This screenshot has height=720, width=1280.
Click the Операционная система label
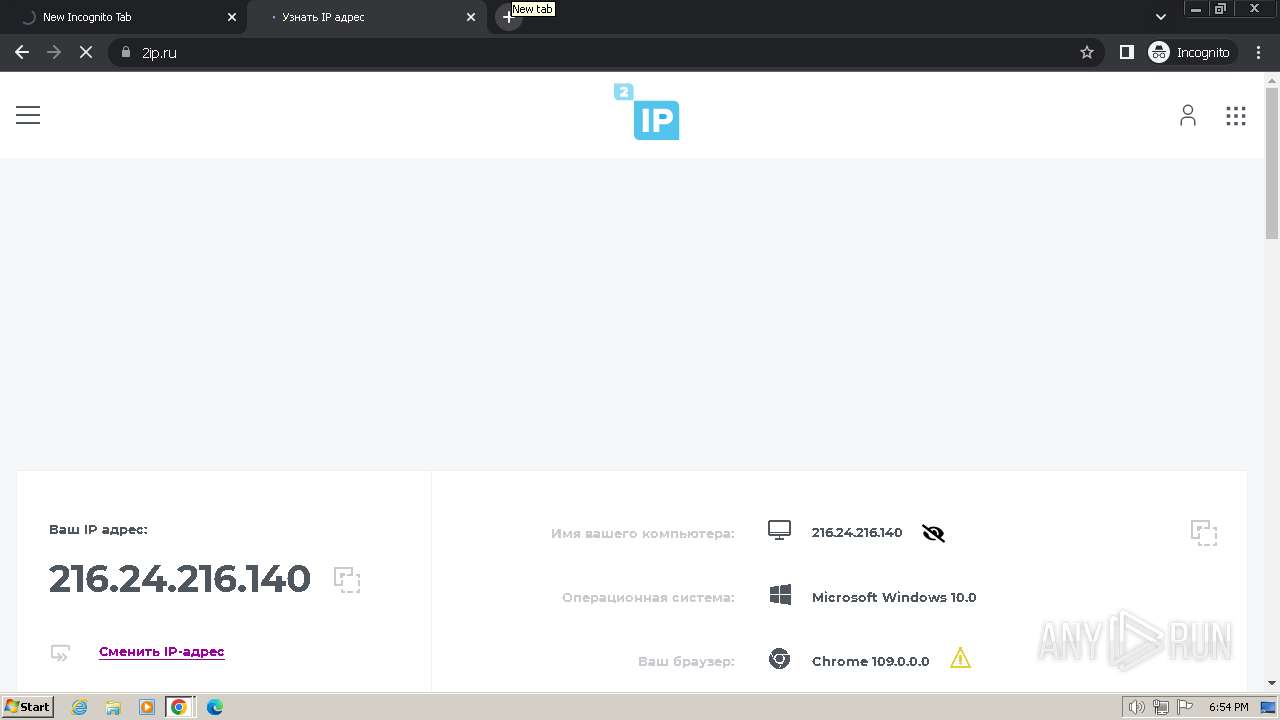(x=648, y=597)
